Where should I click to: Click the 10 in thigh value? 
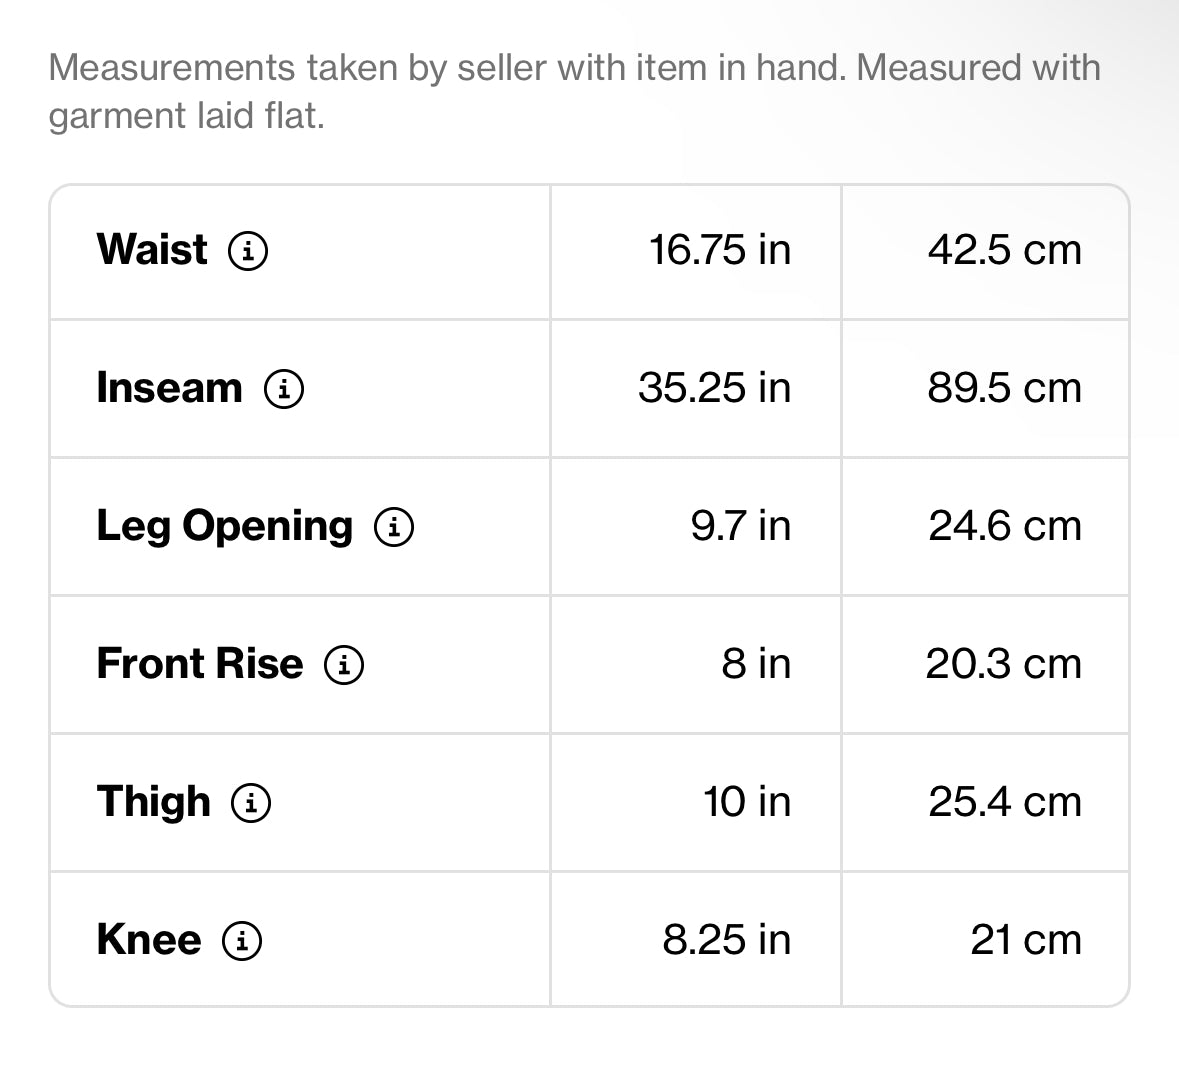coord(747,802)
